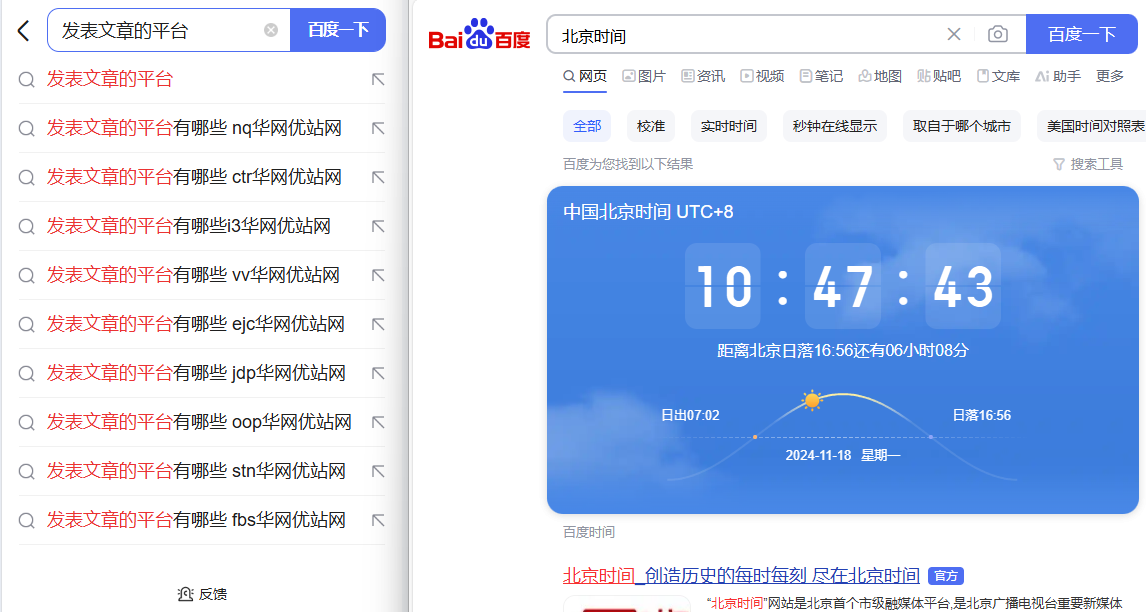This screenshot has width=1146, height=612.
Task: Choose suggestion ending with oop华网优站网
Action: click(199, 422)
